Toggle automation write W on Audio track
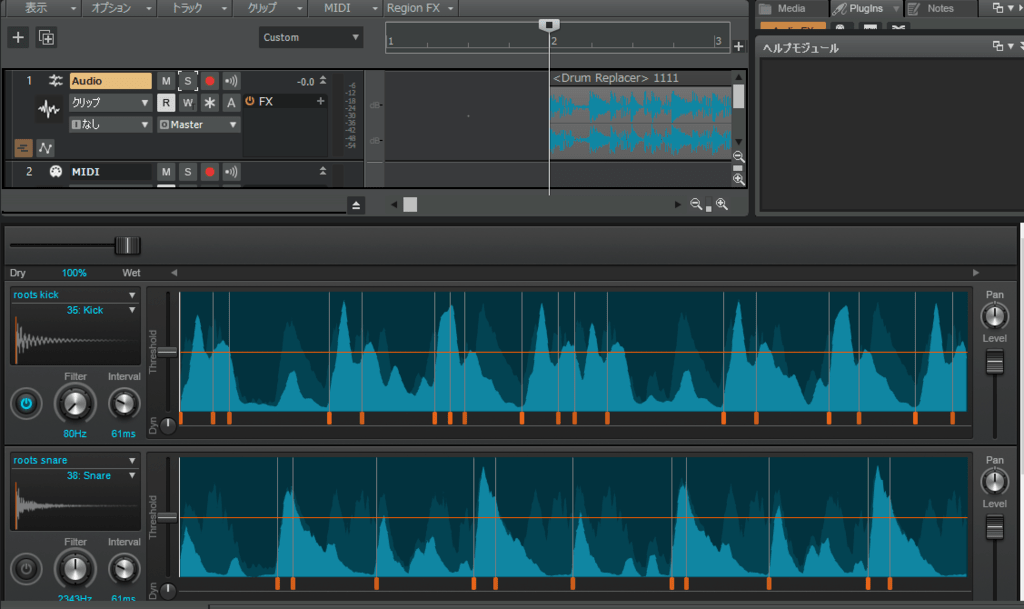Image resolution: width=1024 pixels, height=609 pixels. coord(187,102)
